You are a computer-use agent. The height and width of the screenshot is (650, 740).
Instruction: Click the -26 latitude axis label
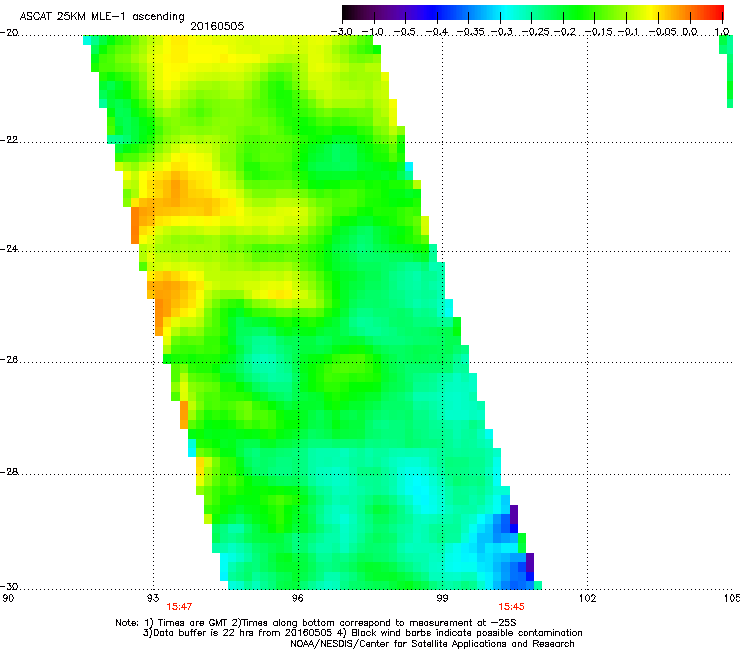pos(9,360)
